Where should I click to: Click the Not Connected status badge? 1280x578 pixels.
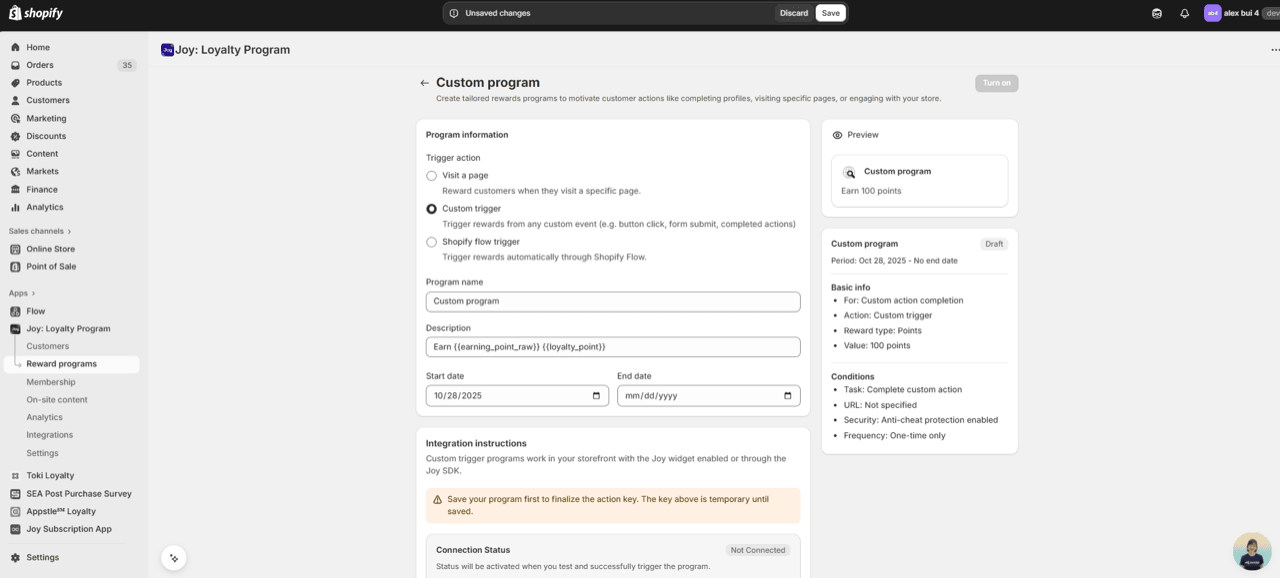tap(758, 550)
